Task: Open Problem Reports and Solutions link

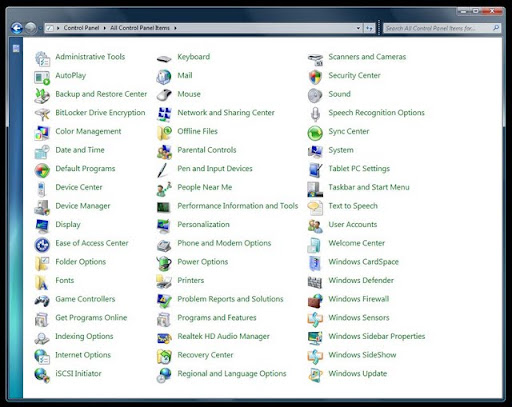Action: click(230, 299)
